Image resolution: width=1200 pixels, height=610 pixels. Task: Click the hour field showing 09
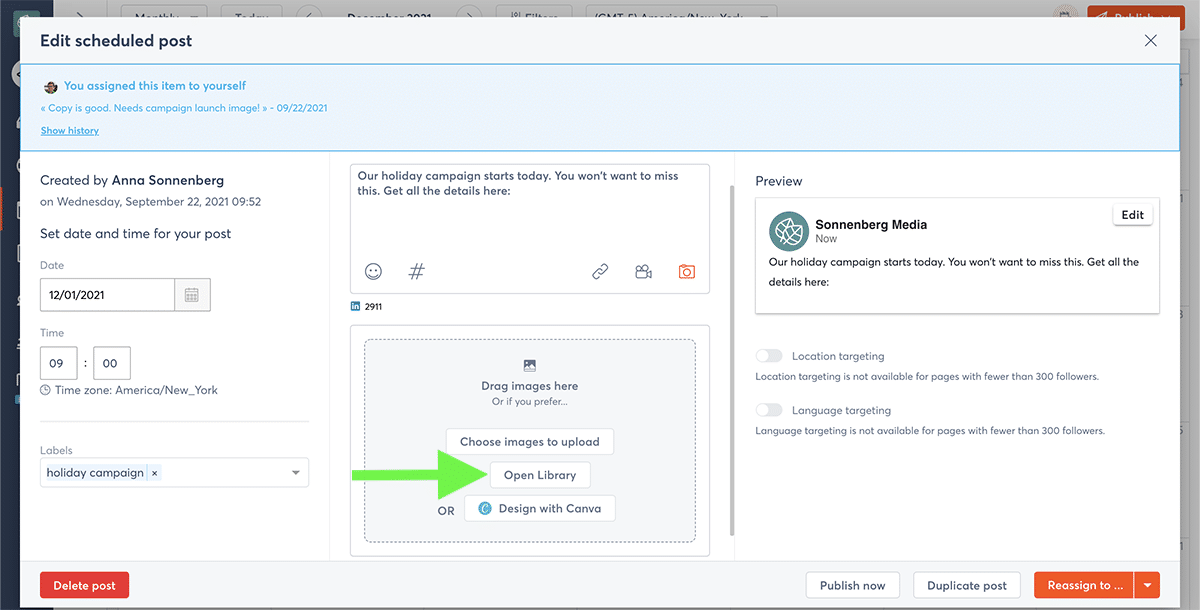point(57,364)
